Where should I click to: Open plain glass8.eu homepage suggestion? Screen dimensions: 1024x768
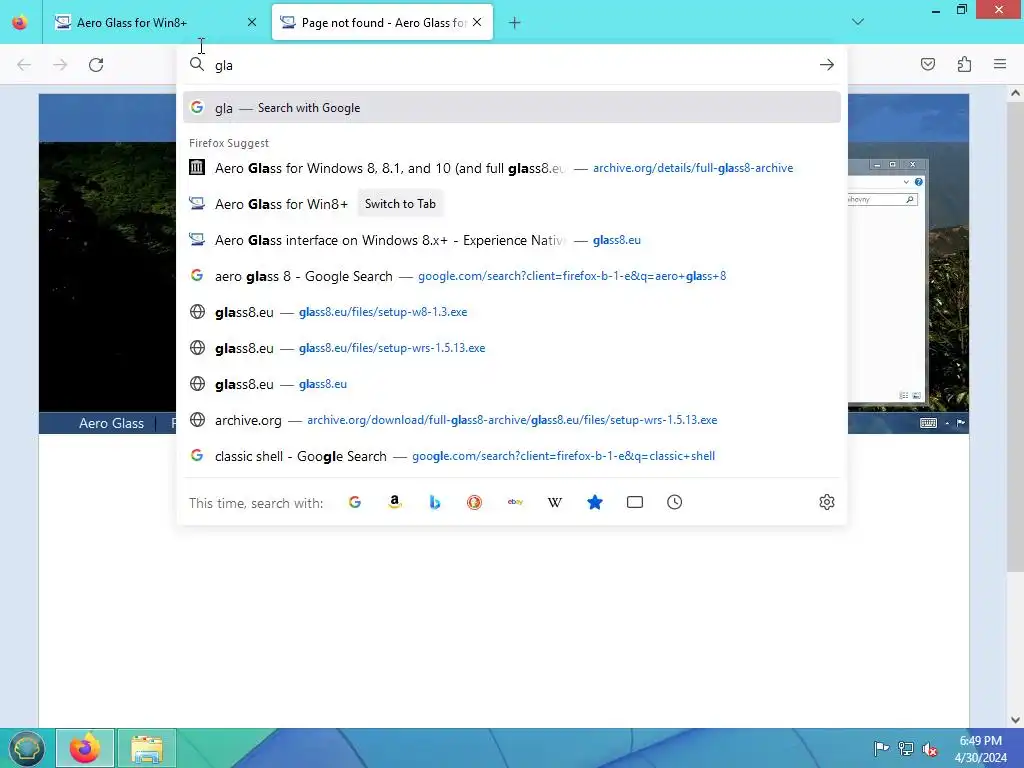point(512,384)
